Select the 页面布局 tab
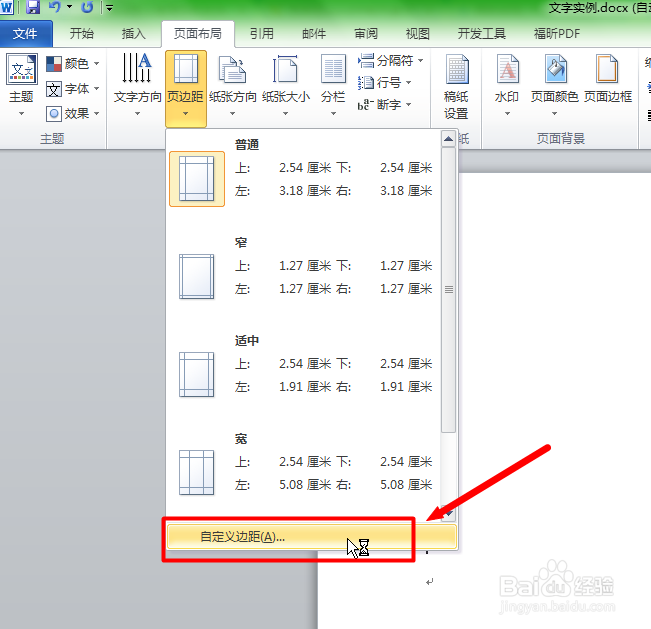Viewport: 651px width, 629px height. point(198,34)
